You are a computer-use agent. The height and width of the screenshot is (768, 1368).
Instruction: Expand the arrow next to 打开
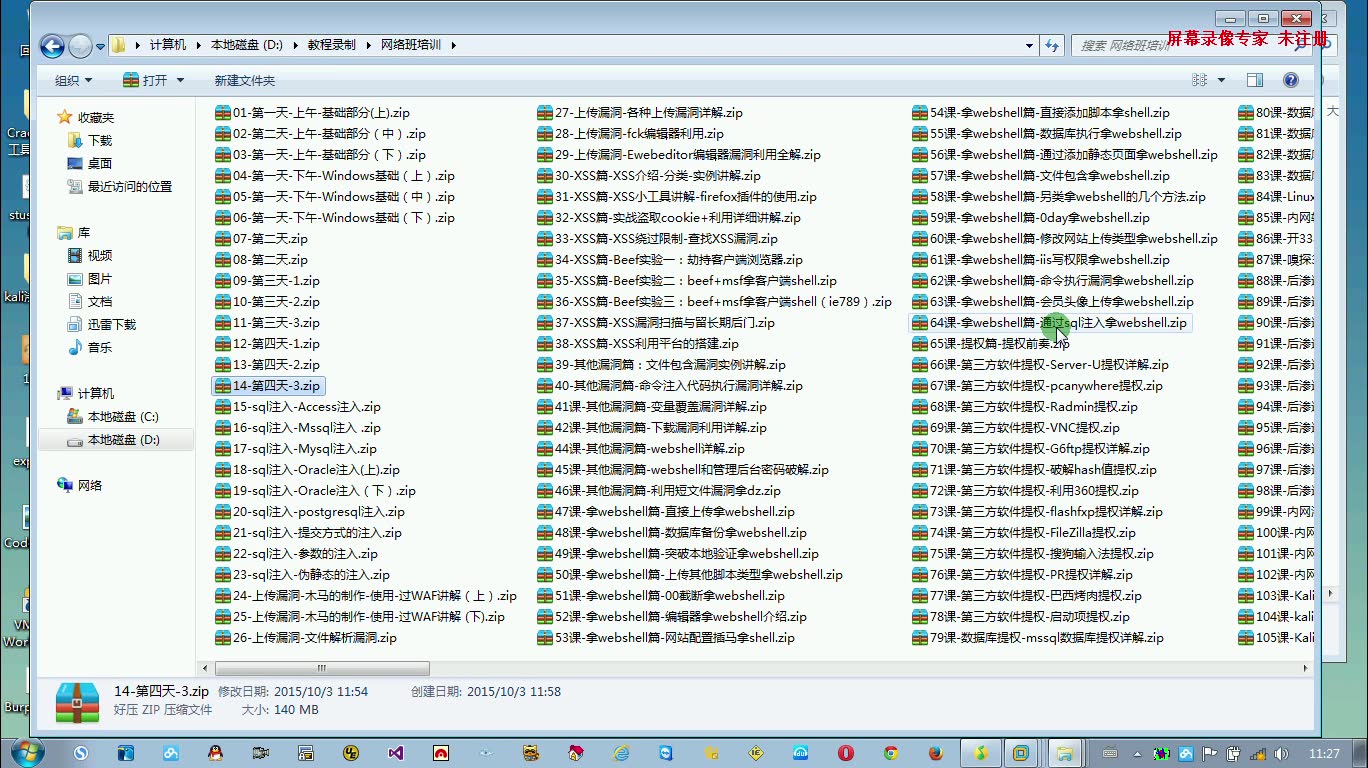180,80
